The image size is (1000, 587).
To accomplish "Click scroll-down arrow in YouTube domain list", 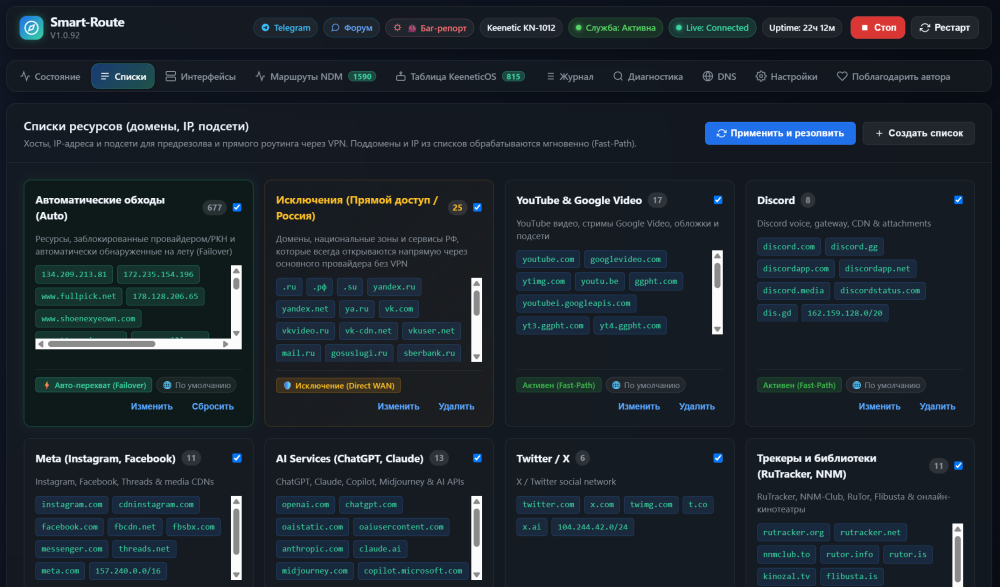I will tap(717, 329).
